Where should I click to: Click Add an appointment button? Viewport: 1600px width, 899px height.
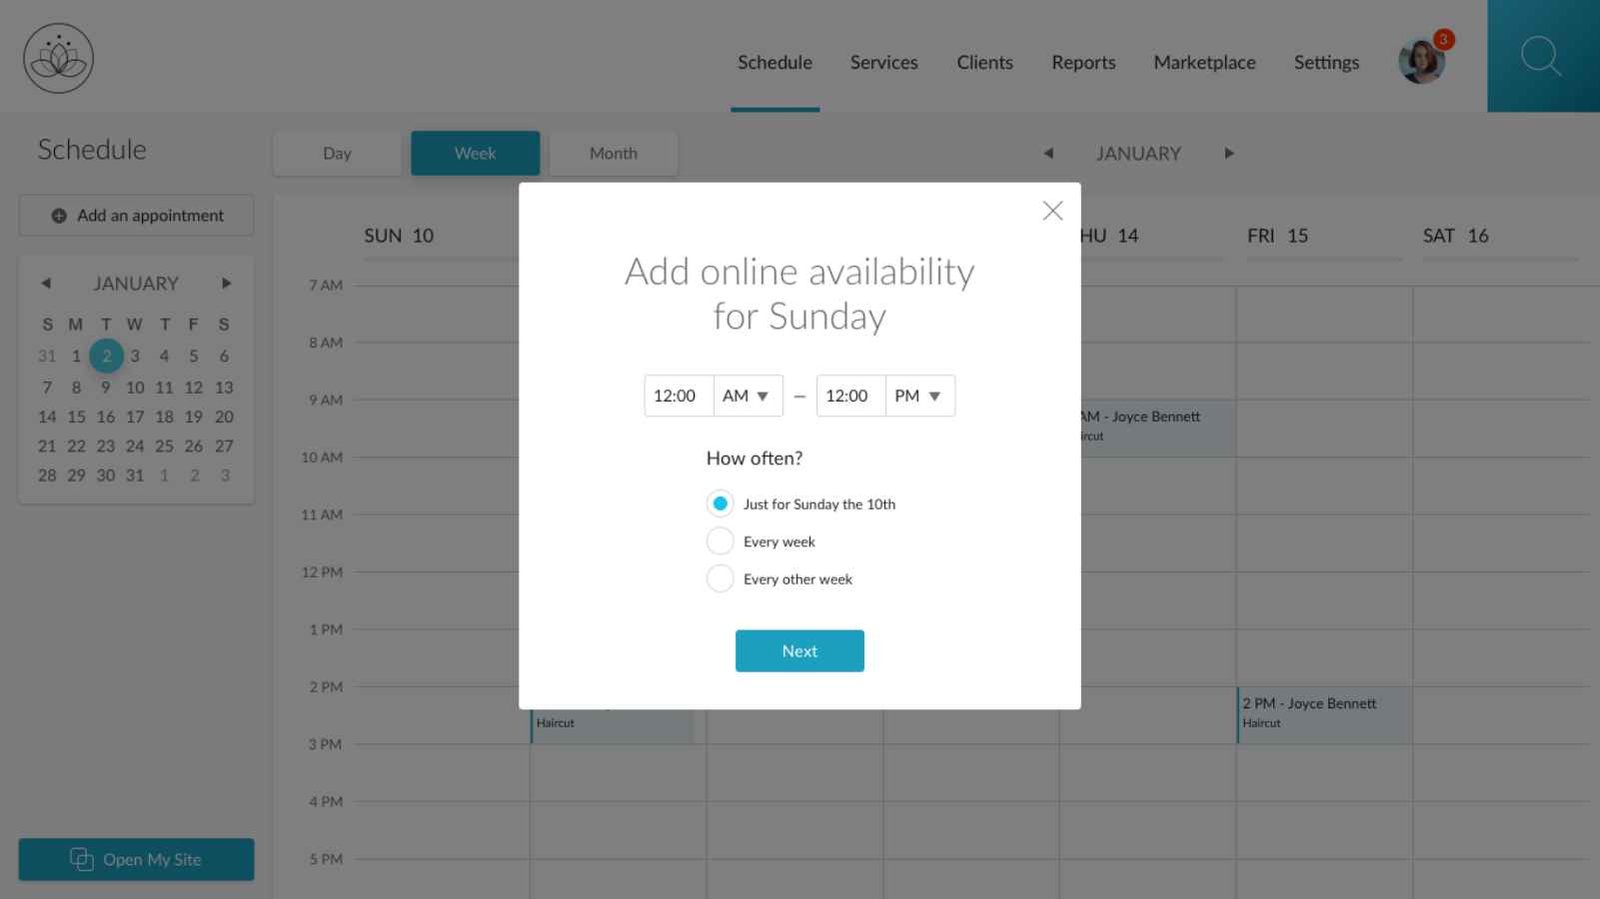coord(136,215)
